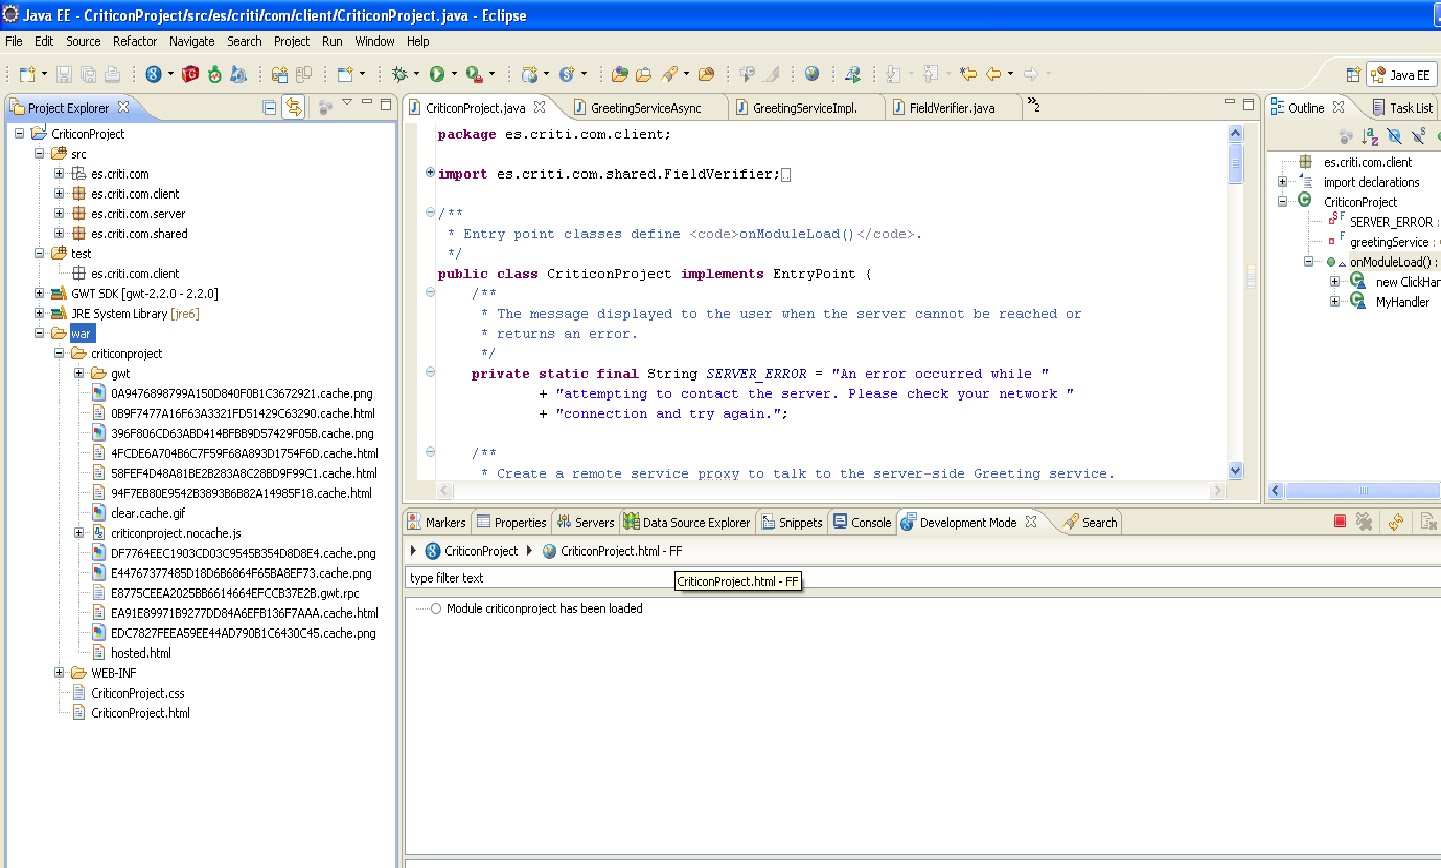
Task: Open the Task List tab
Action: point(1402,108)
